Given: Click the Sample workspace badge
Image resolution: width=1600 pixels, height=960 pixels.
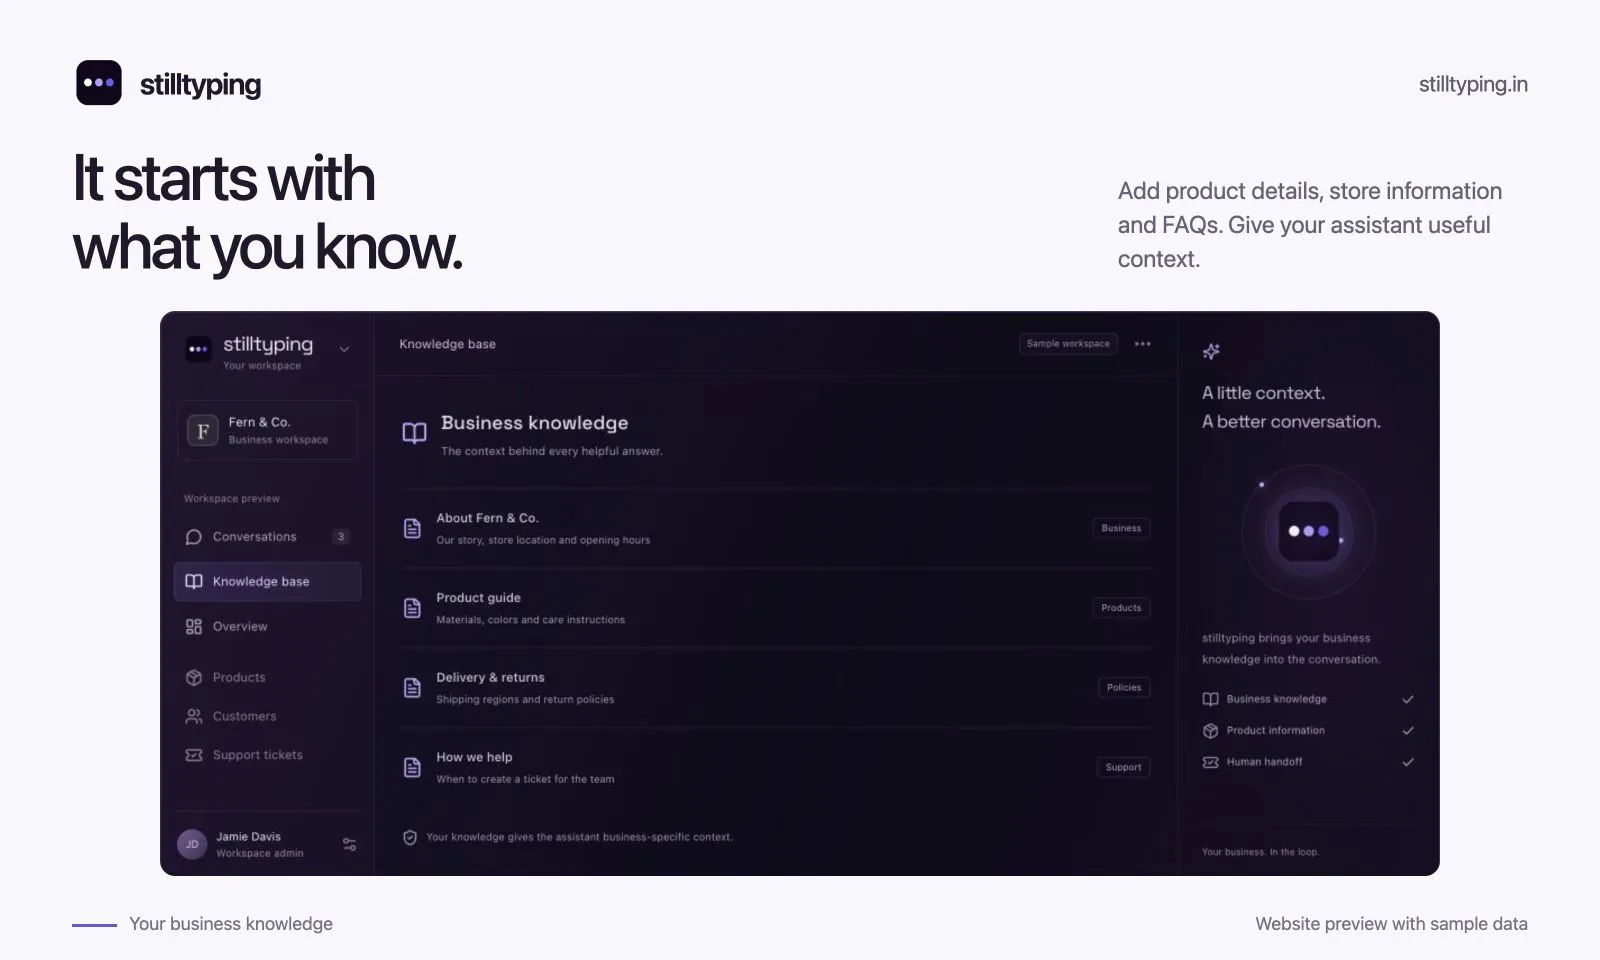Looking at the screenshot, I should [1068, 344].
